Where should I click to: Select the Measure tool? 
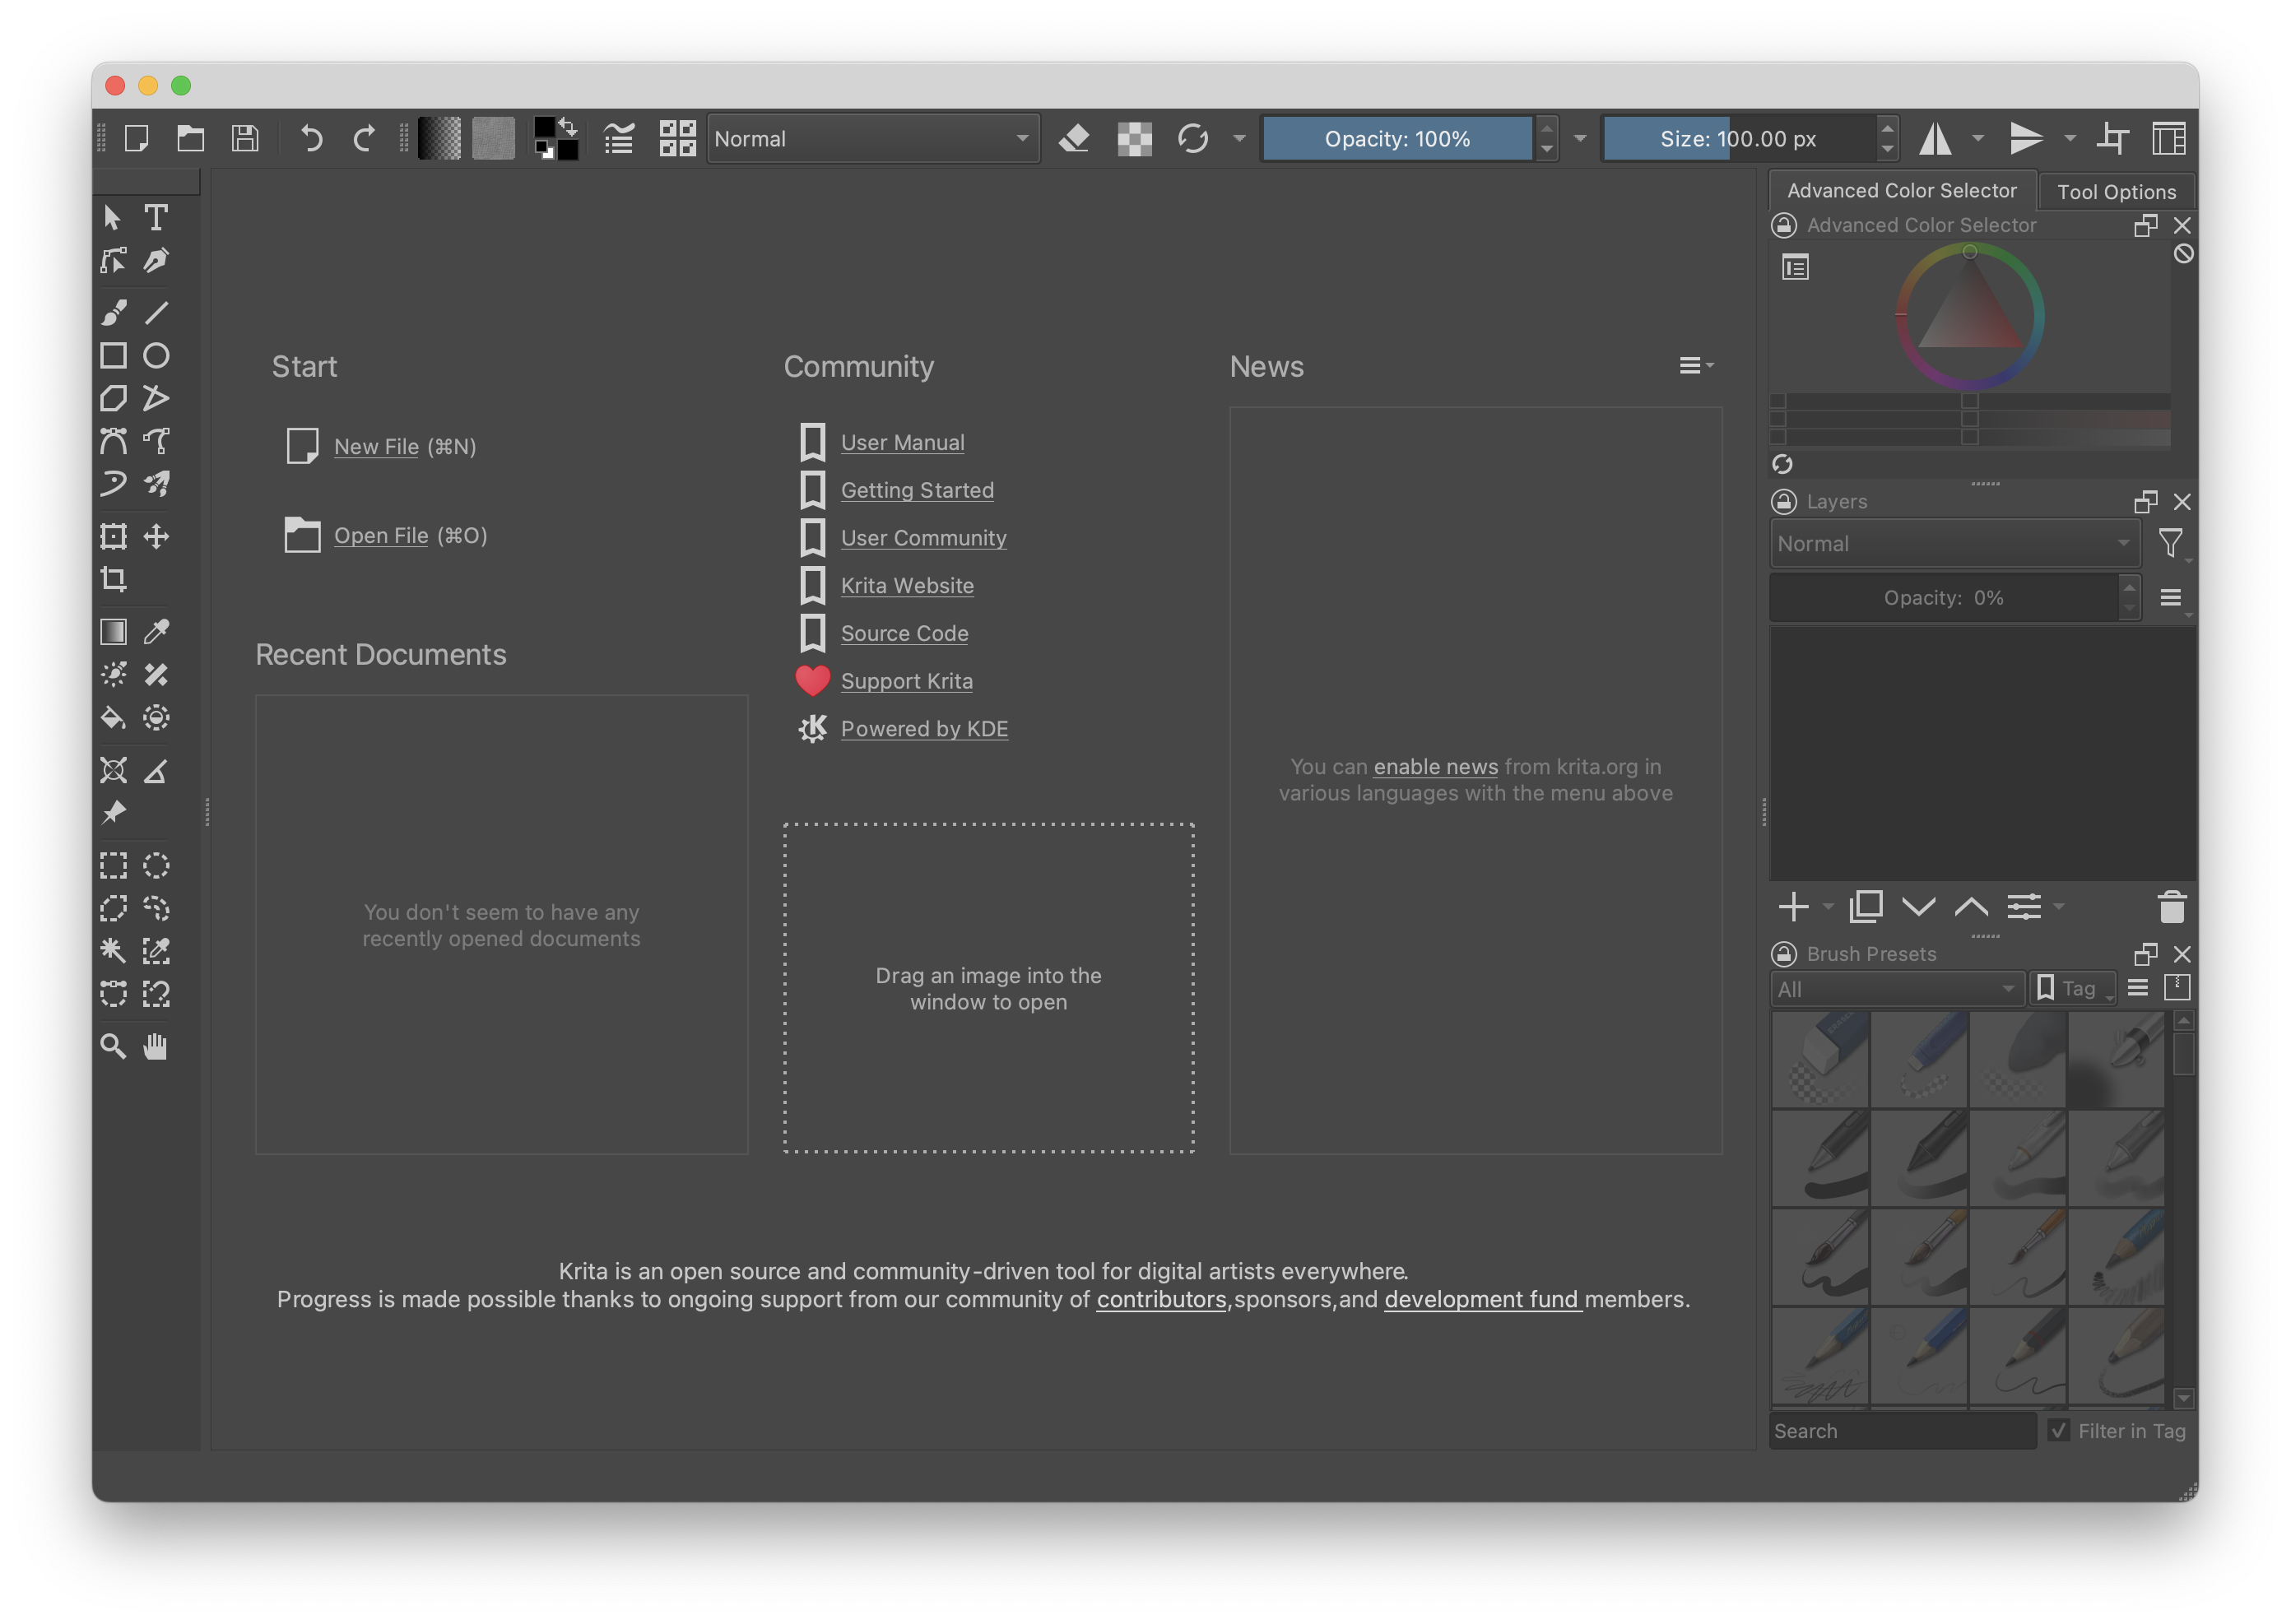click(x=156, y=771)
